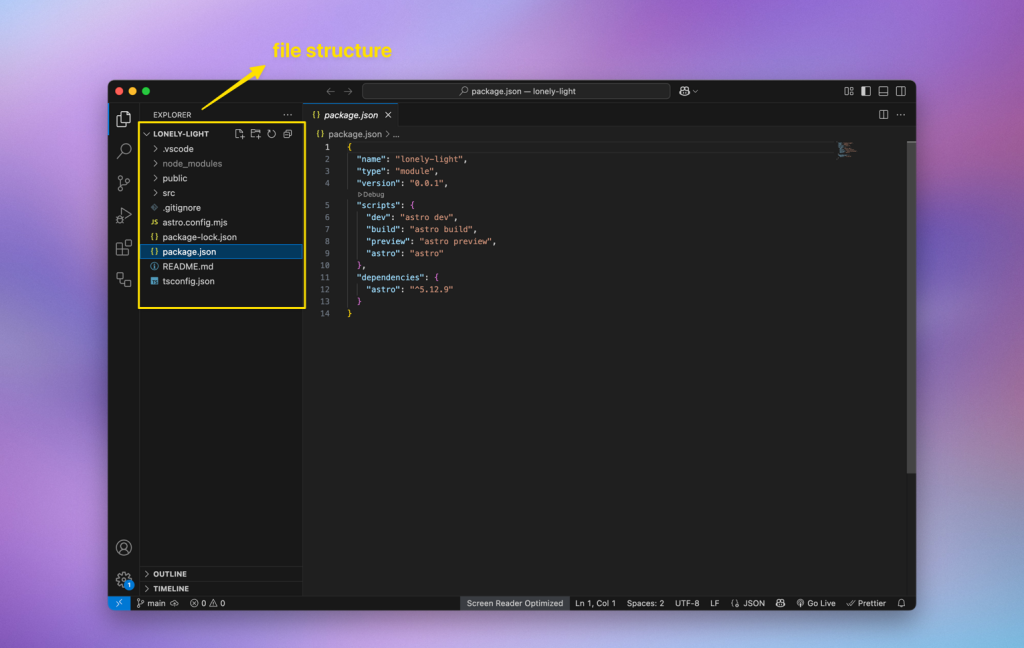The image size is (1024, 648).
Task: Click the Refresh Explorer icon
Action: [271, 134]
